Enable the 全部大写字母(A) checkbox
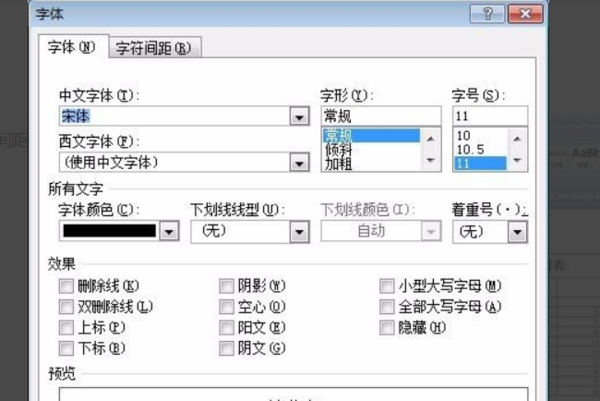 click(x=387, y=306)
